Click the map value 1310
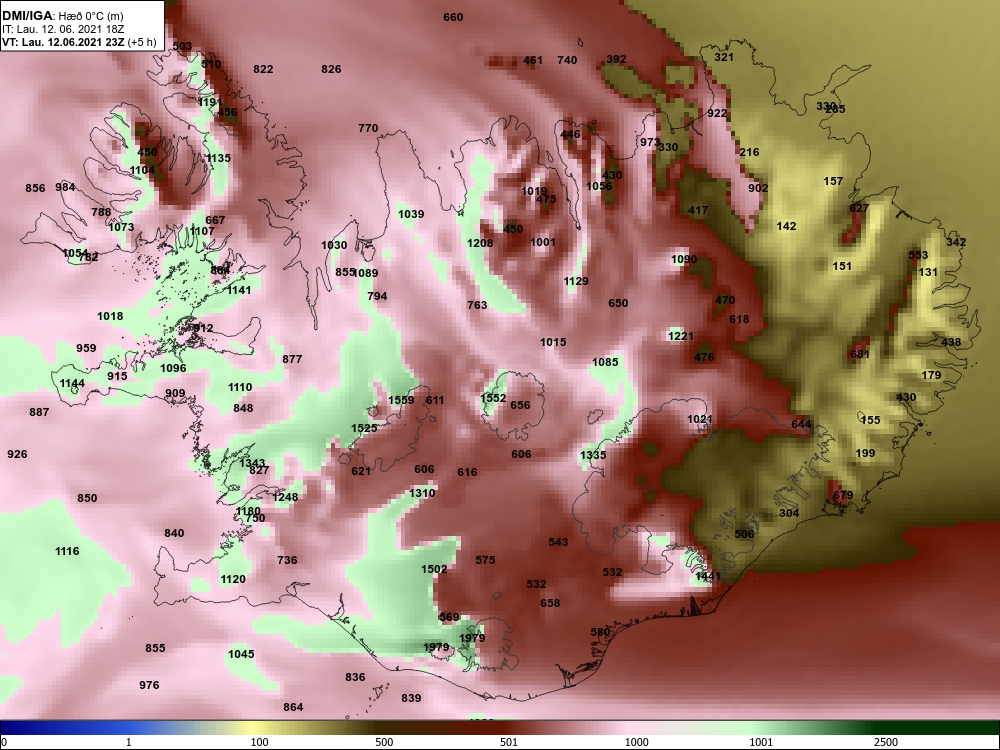Screen dimensions: 1000x750 422,493
